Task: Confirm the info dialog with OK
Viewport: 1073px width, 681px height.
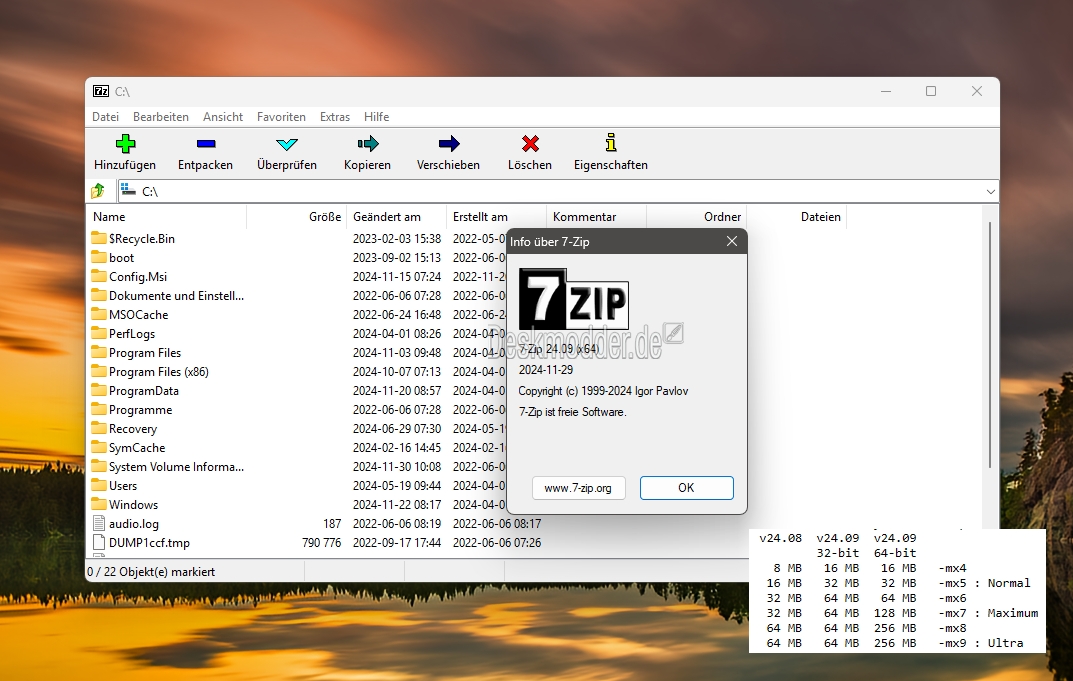Action: (686, 487)
